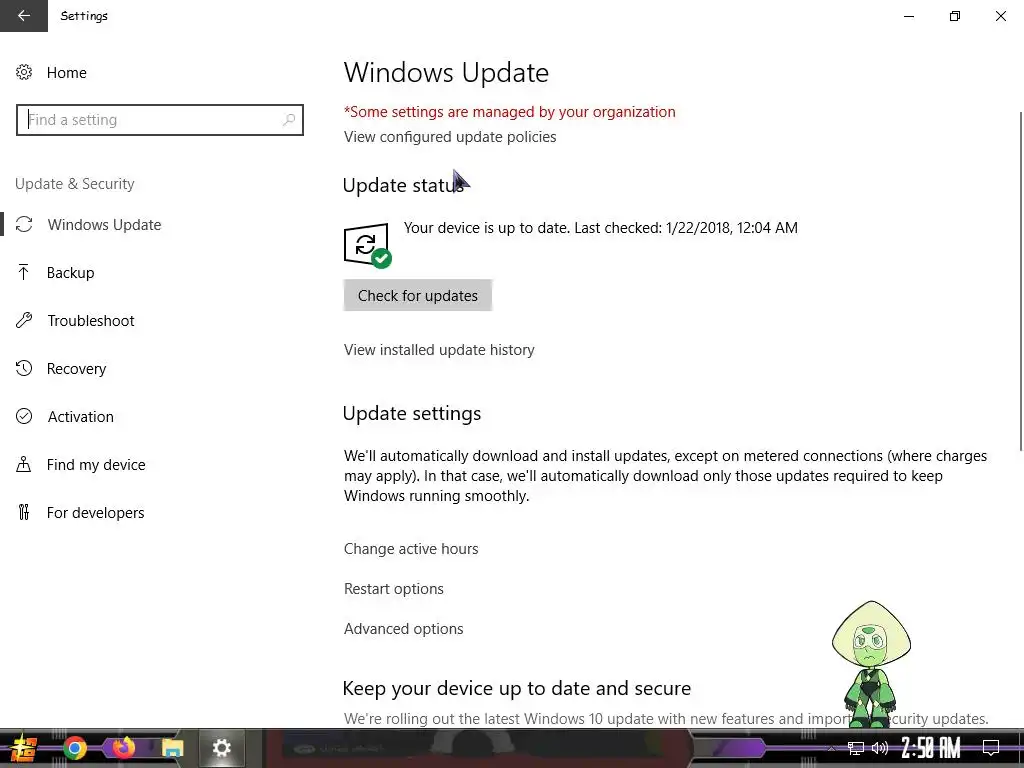Click the Windows Update sync icon in sidebar
This screenshot has width=1024, height=768.
24,225
